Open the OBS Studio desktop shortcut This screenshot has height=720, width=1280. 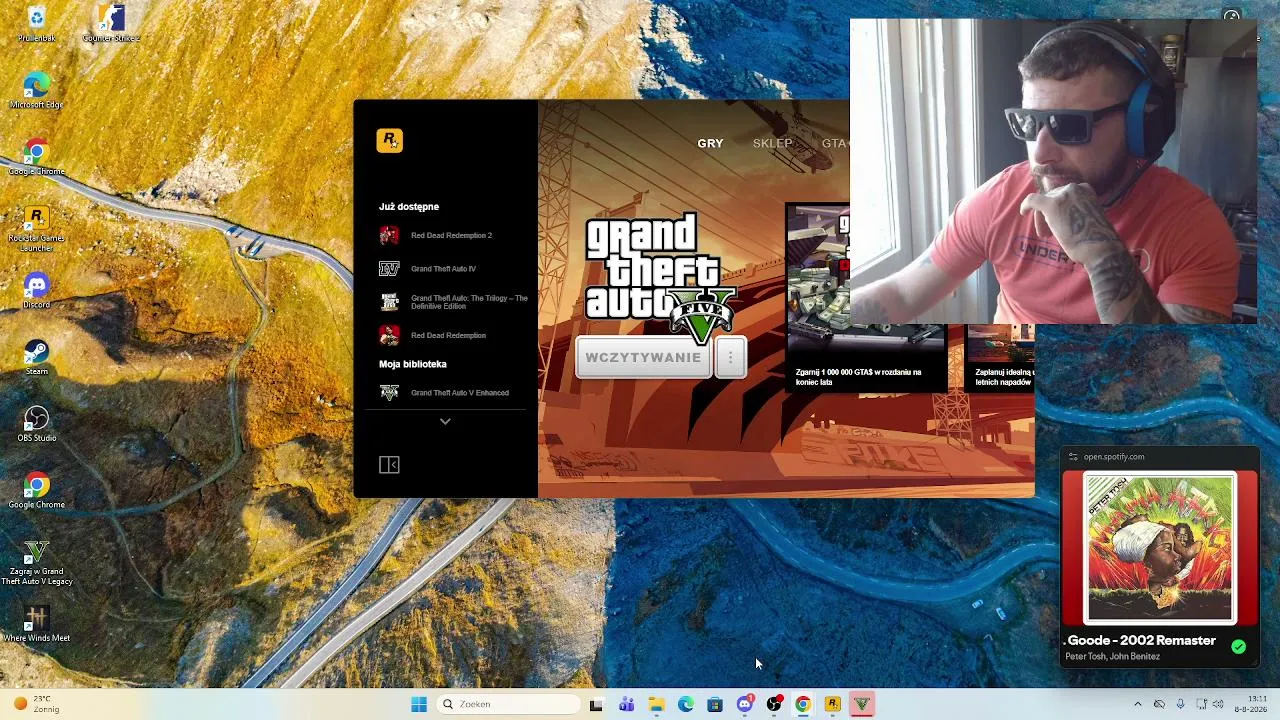tap(36, 424)
